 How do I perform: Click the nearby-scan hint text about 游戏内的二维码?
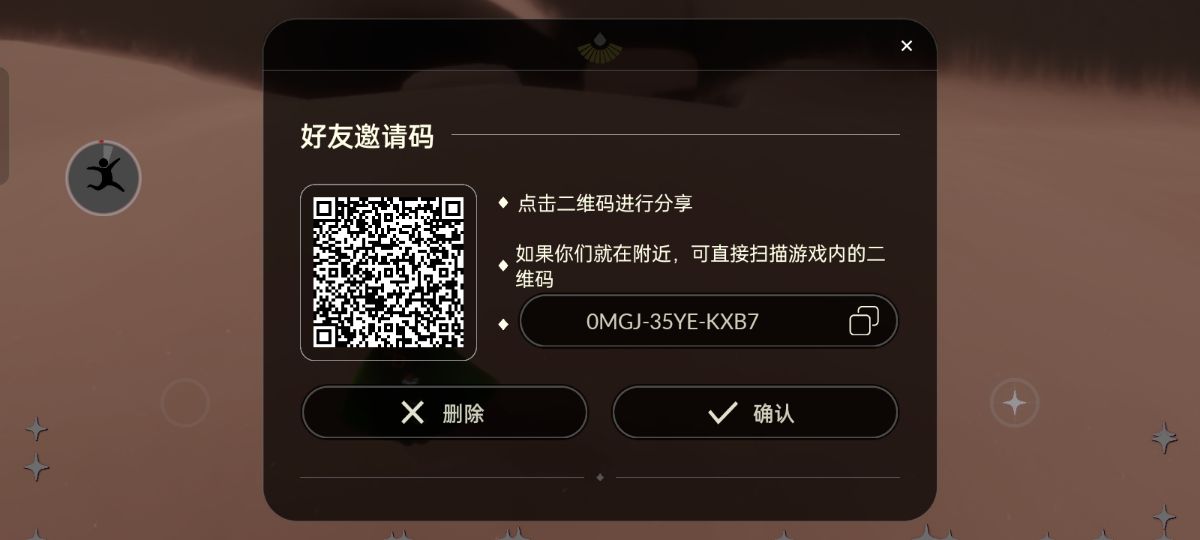click(x=700, y=266)
